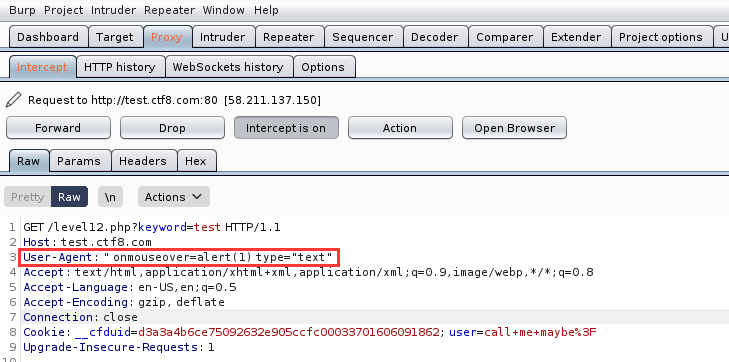Open the Help menu
The height and width of the screenshot is (362, 729).
click(x=266, y=10)
